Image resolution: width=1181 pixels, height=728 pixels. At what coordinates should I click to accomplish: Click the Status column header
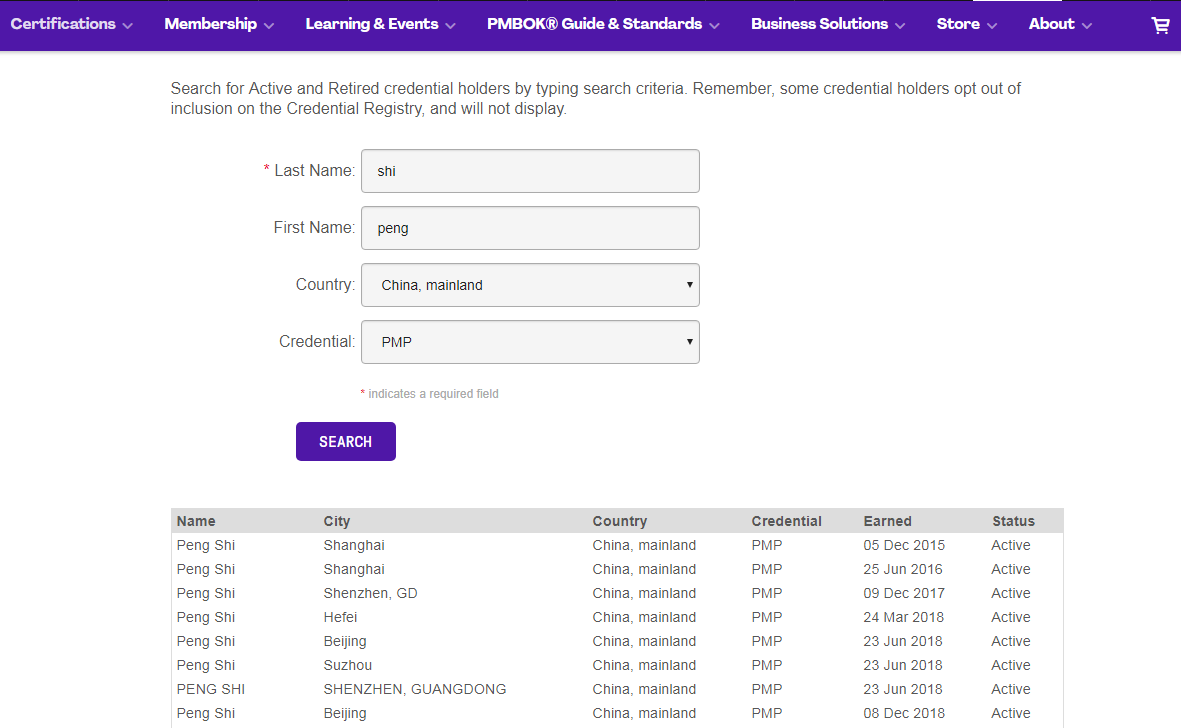(1013, 521)
